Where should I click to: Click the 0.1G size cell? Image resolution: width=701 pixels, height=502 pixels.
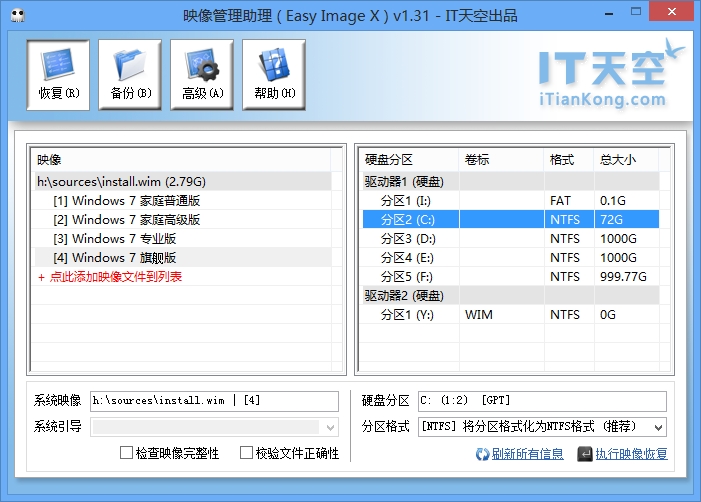(627, 201)
